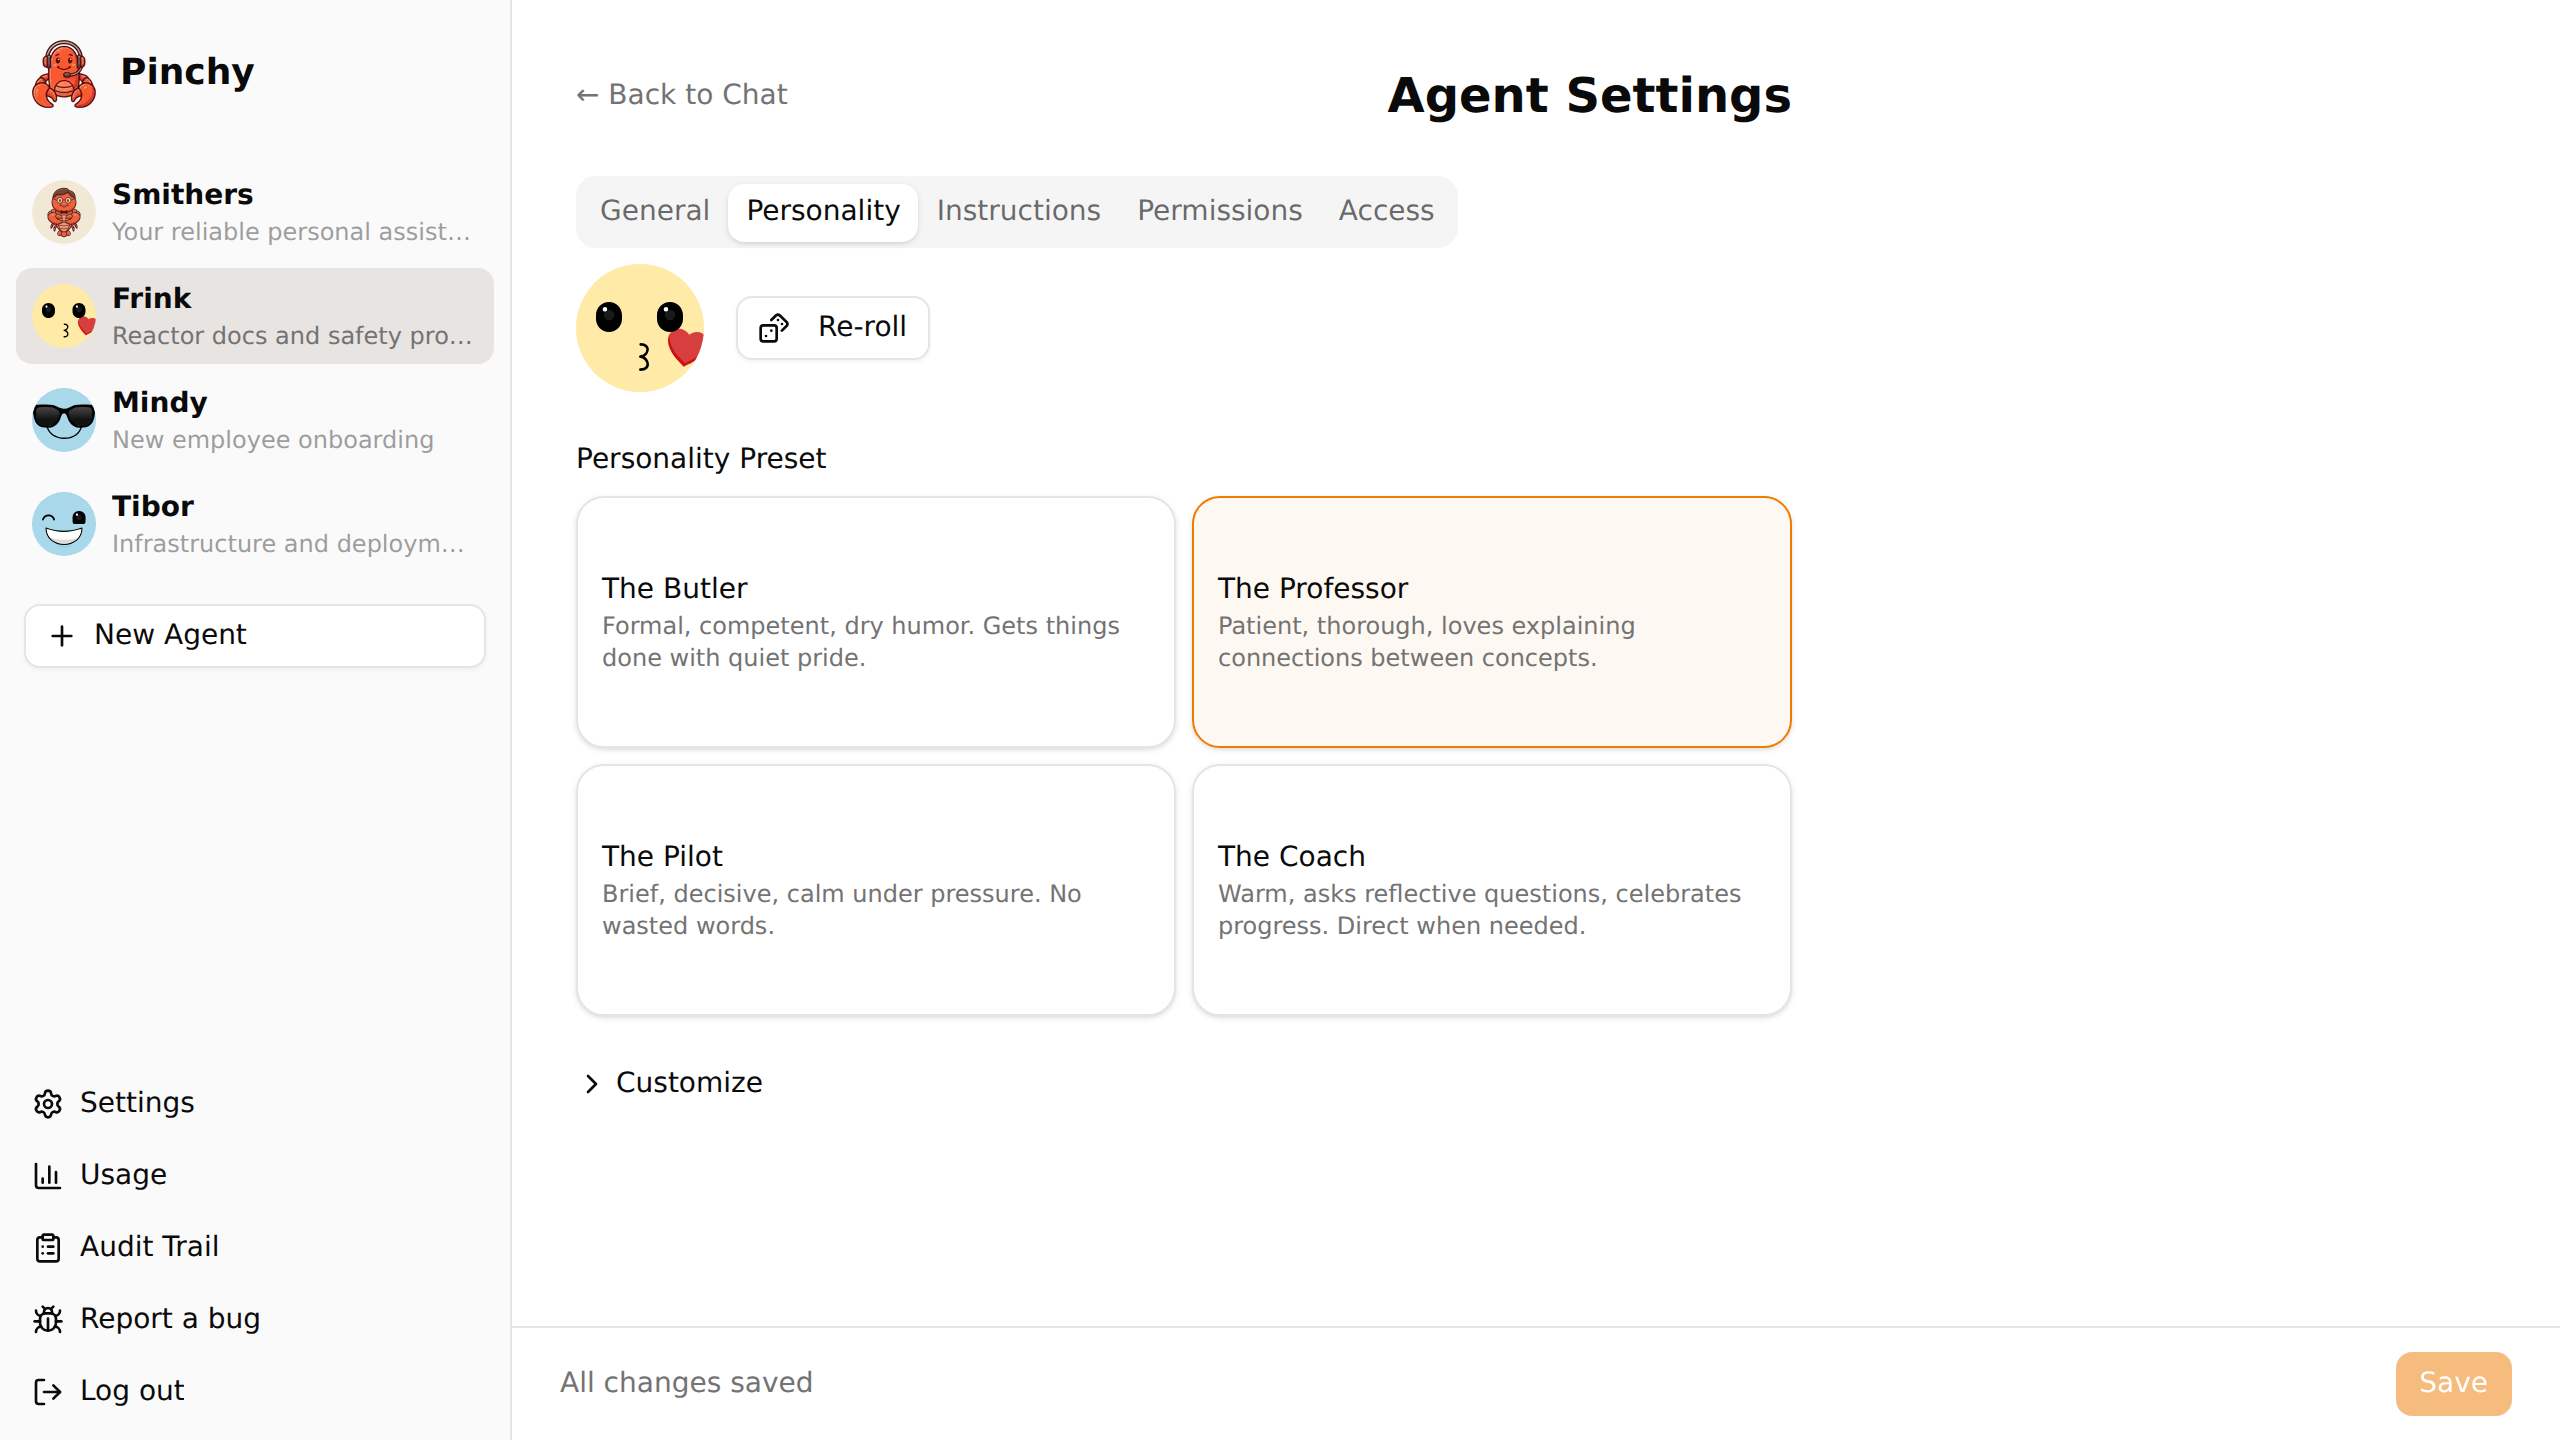Select The Pilot personality preset
The height and width of the screenshot is (1440, 2560).
875,889
